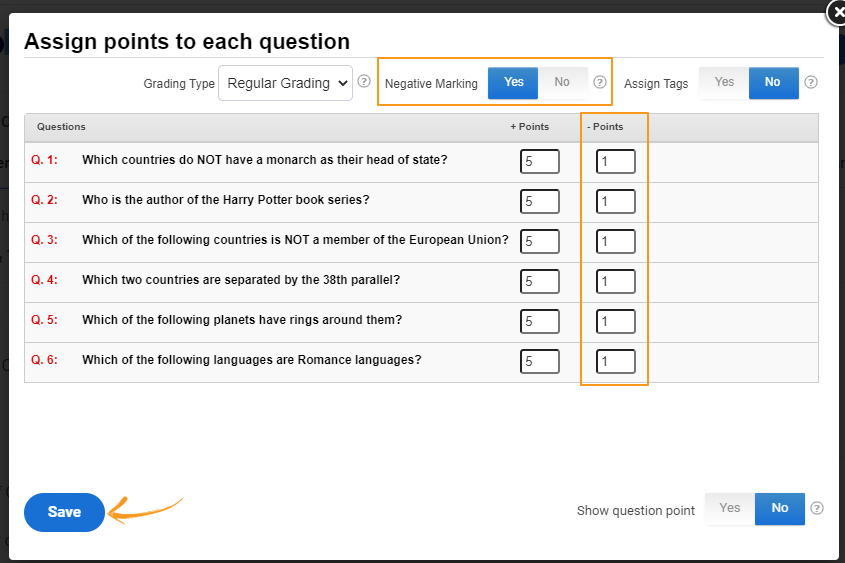Click plus points field for Q. 3
The image size is (845, 563).
[x=539, y=241]
